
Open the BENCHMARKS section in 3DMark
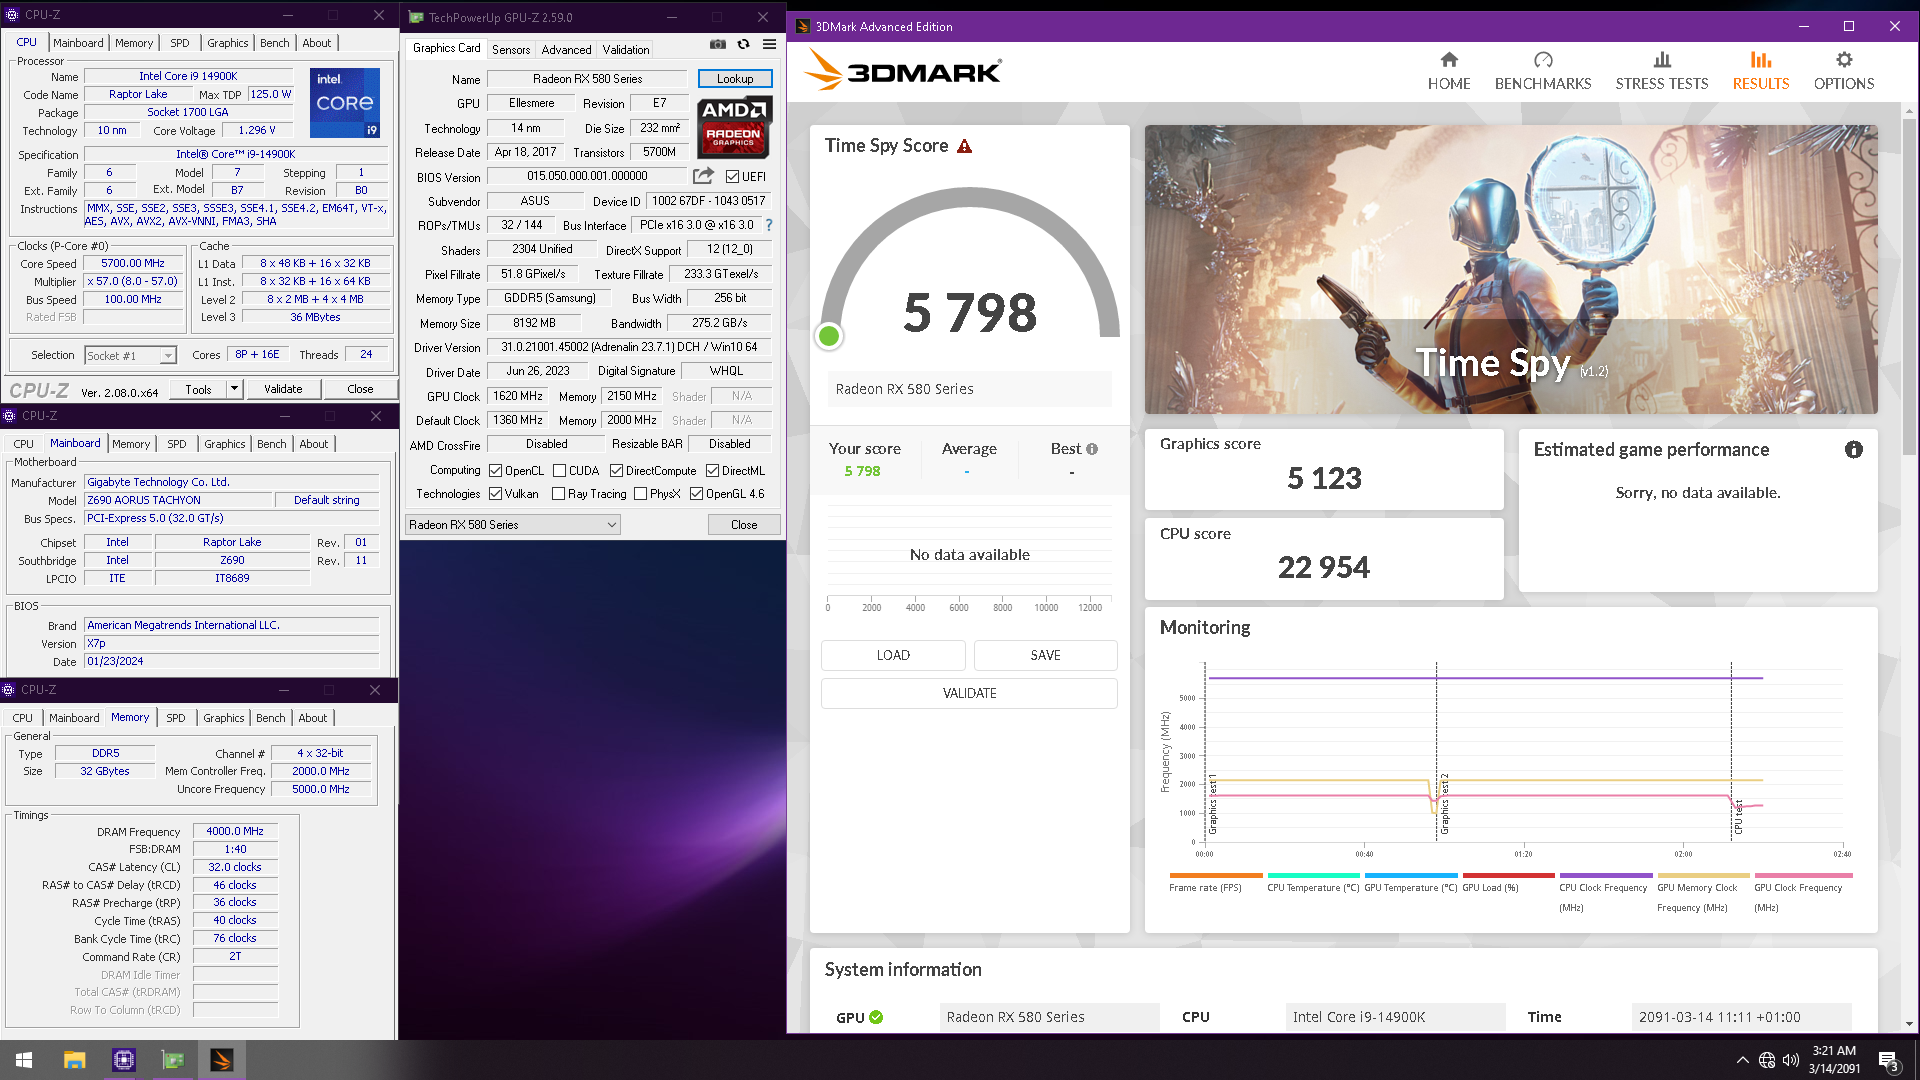tap(1542, 72)
